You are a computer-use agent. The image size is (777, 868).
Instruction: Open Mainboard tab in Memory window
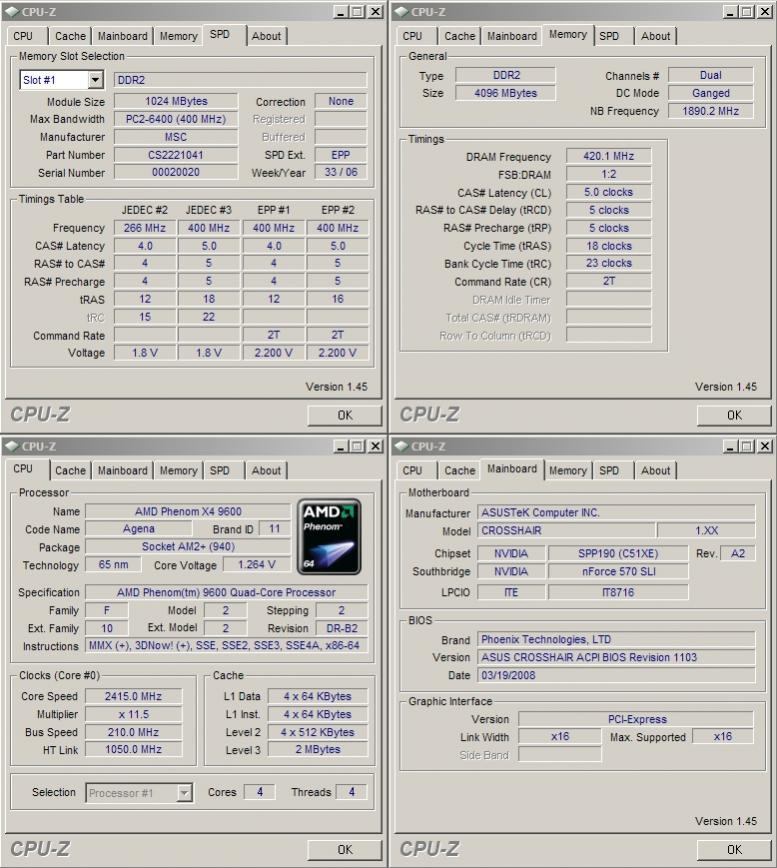click(x=512, y=36)
